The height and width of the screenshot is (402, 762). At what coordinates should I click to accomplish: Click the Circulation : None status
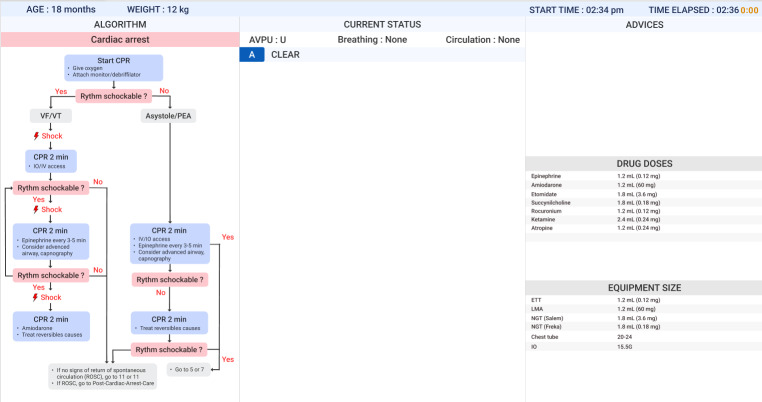(483, 40)
